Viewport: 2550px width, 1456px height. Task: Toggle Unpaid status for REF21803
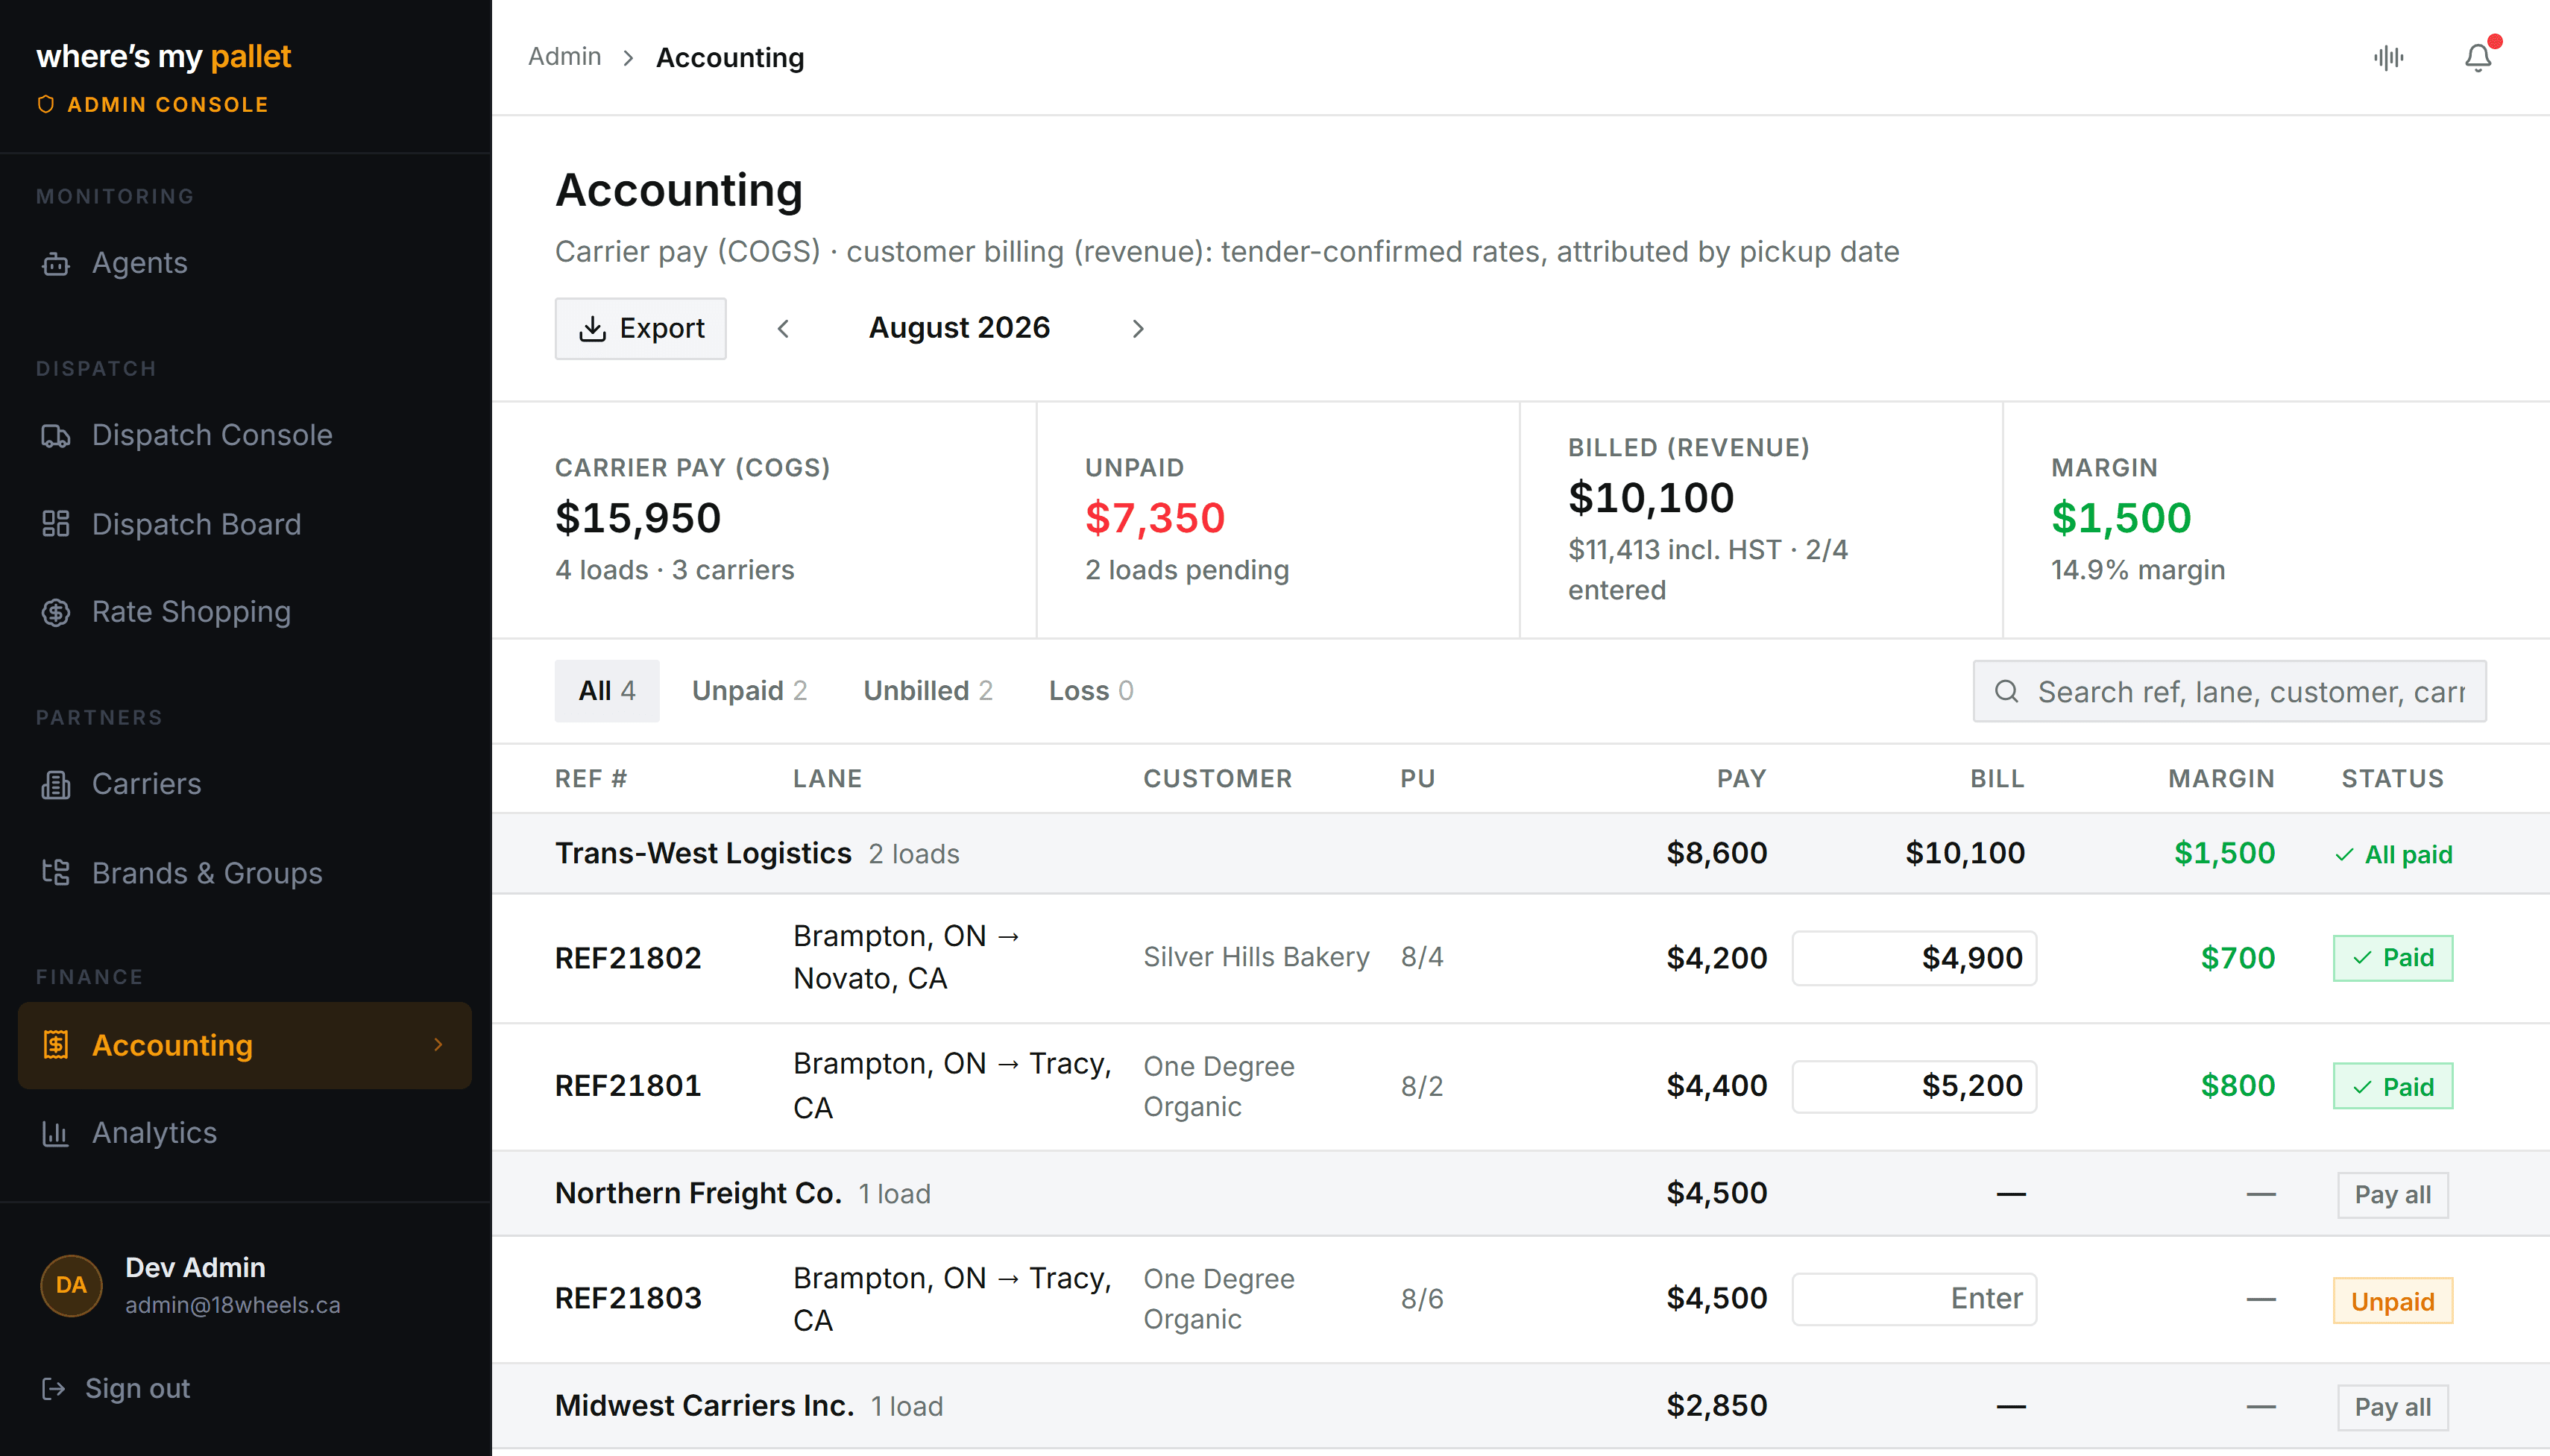pos(2392,1301)
